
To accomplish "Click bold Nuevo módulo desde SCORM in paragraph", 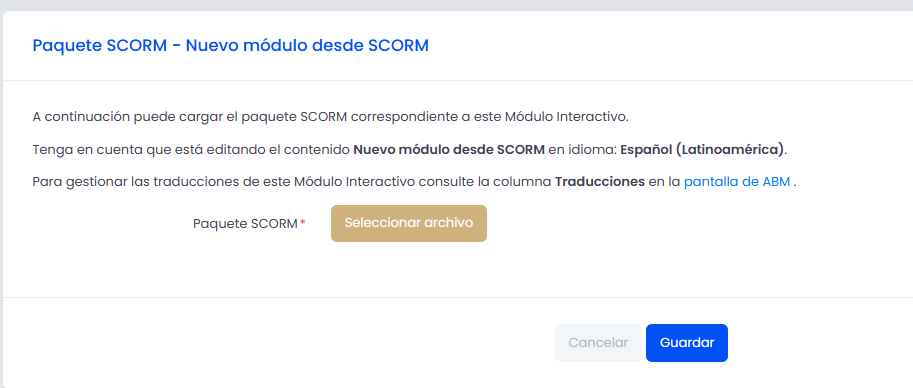I will point(449,150).
